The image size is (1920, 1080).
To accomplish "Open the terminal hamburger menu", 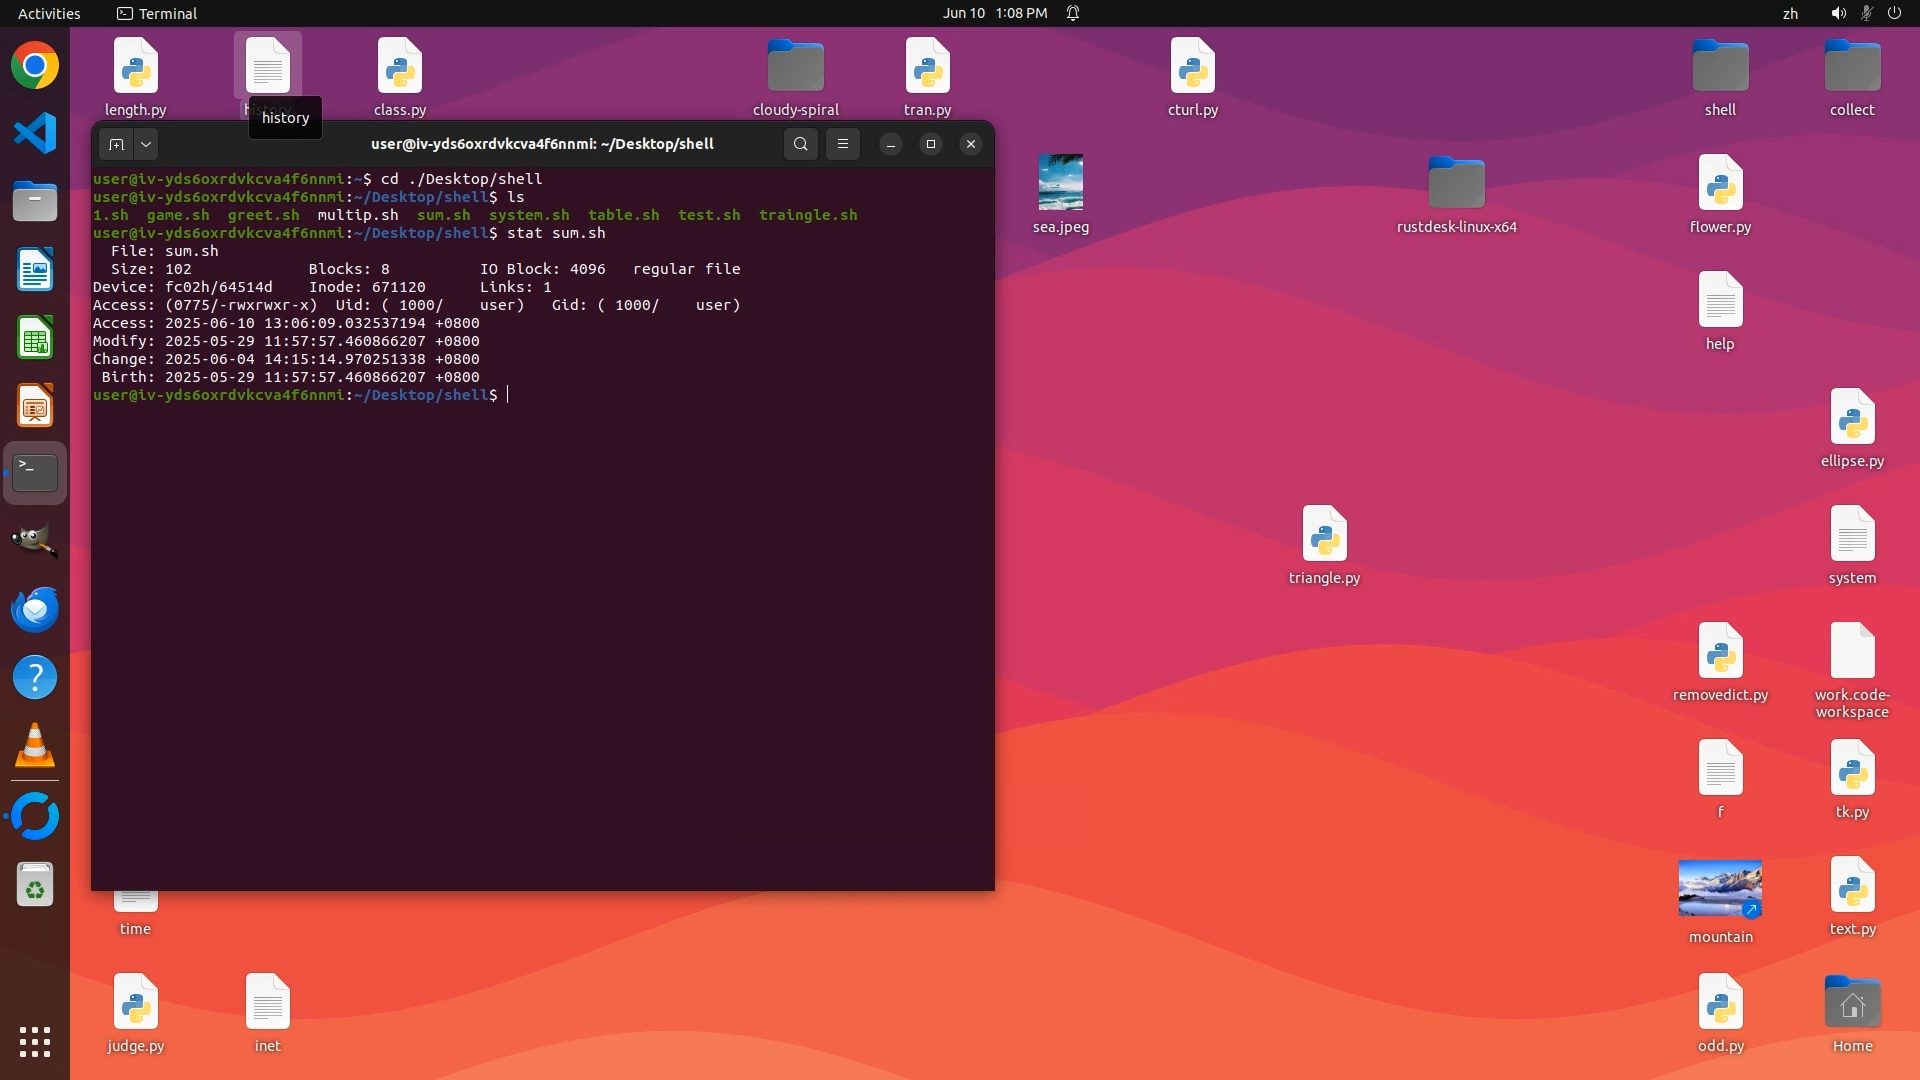I will click(x=843, y=144).
